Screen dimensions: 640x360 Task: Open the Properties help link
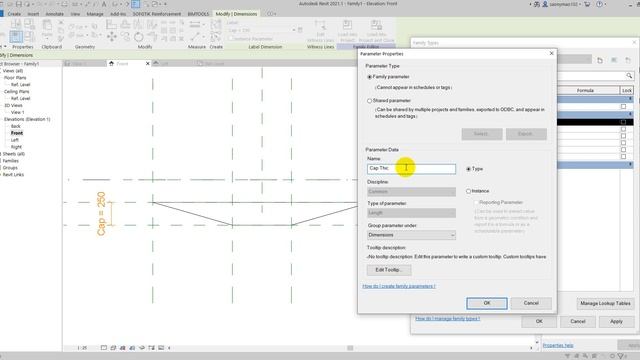[558, 346]
